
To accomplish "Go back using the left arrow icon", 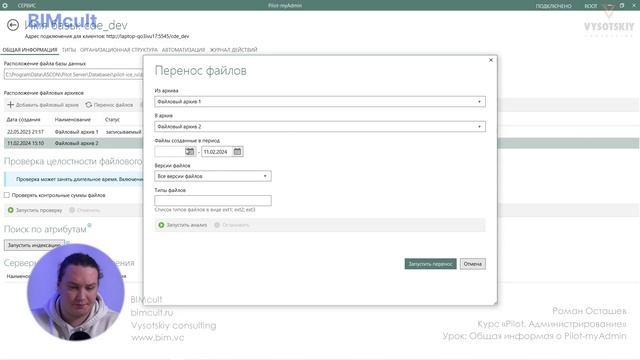I will pos(13,25).
